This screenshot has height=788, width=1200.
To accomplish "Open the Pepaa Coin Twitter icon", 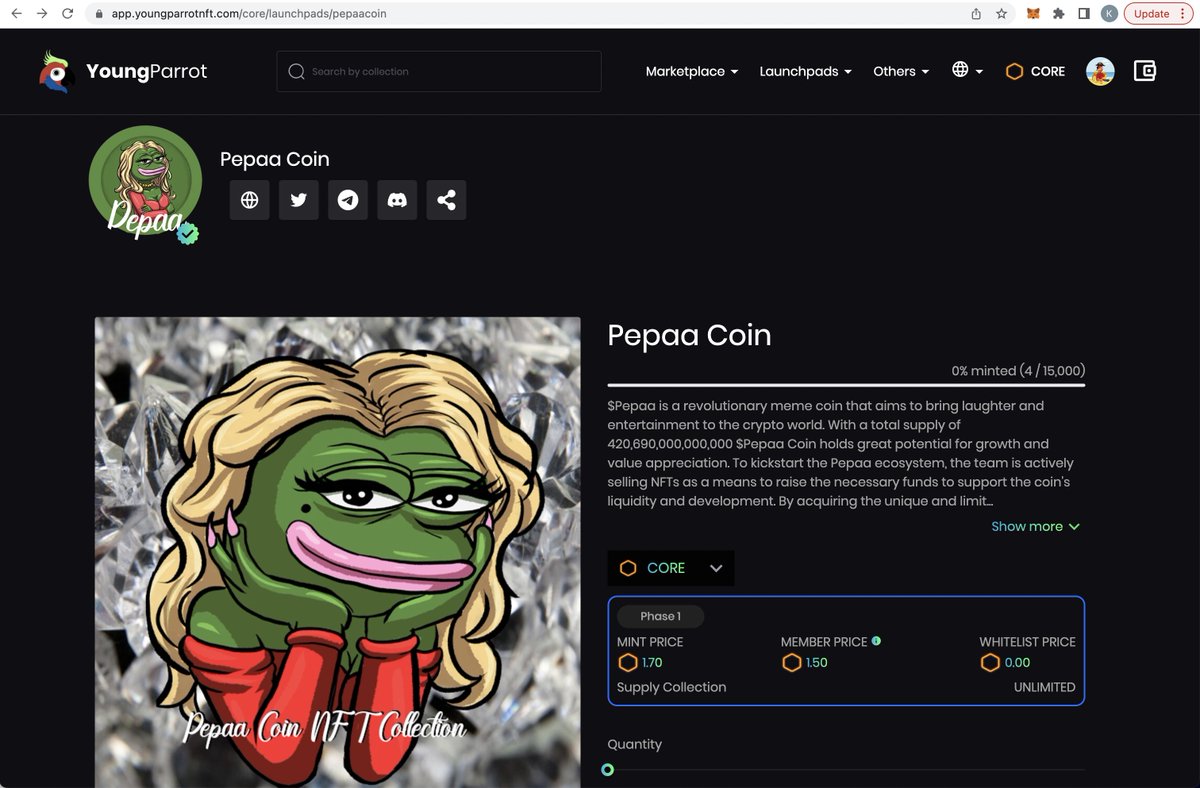I will coord(298,200).
